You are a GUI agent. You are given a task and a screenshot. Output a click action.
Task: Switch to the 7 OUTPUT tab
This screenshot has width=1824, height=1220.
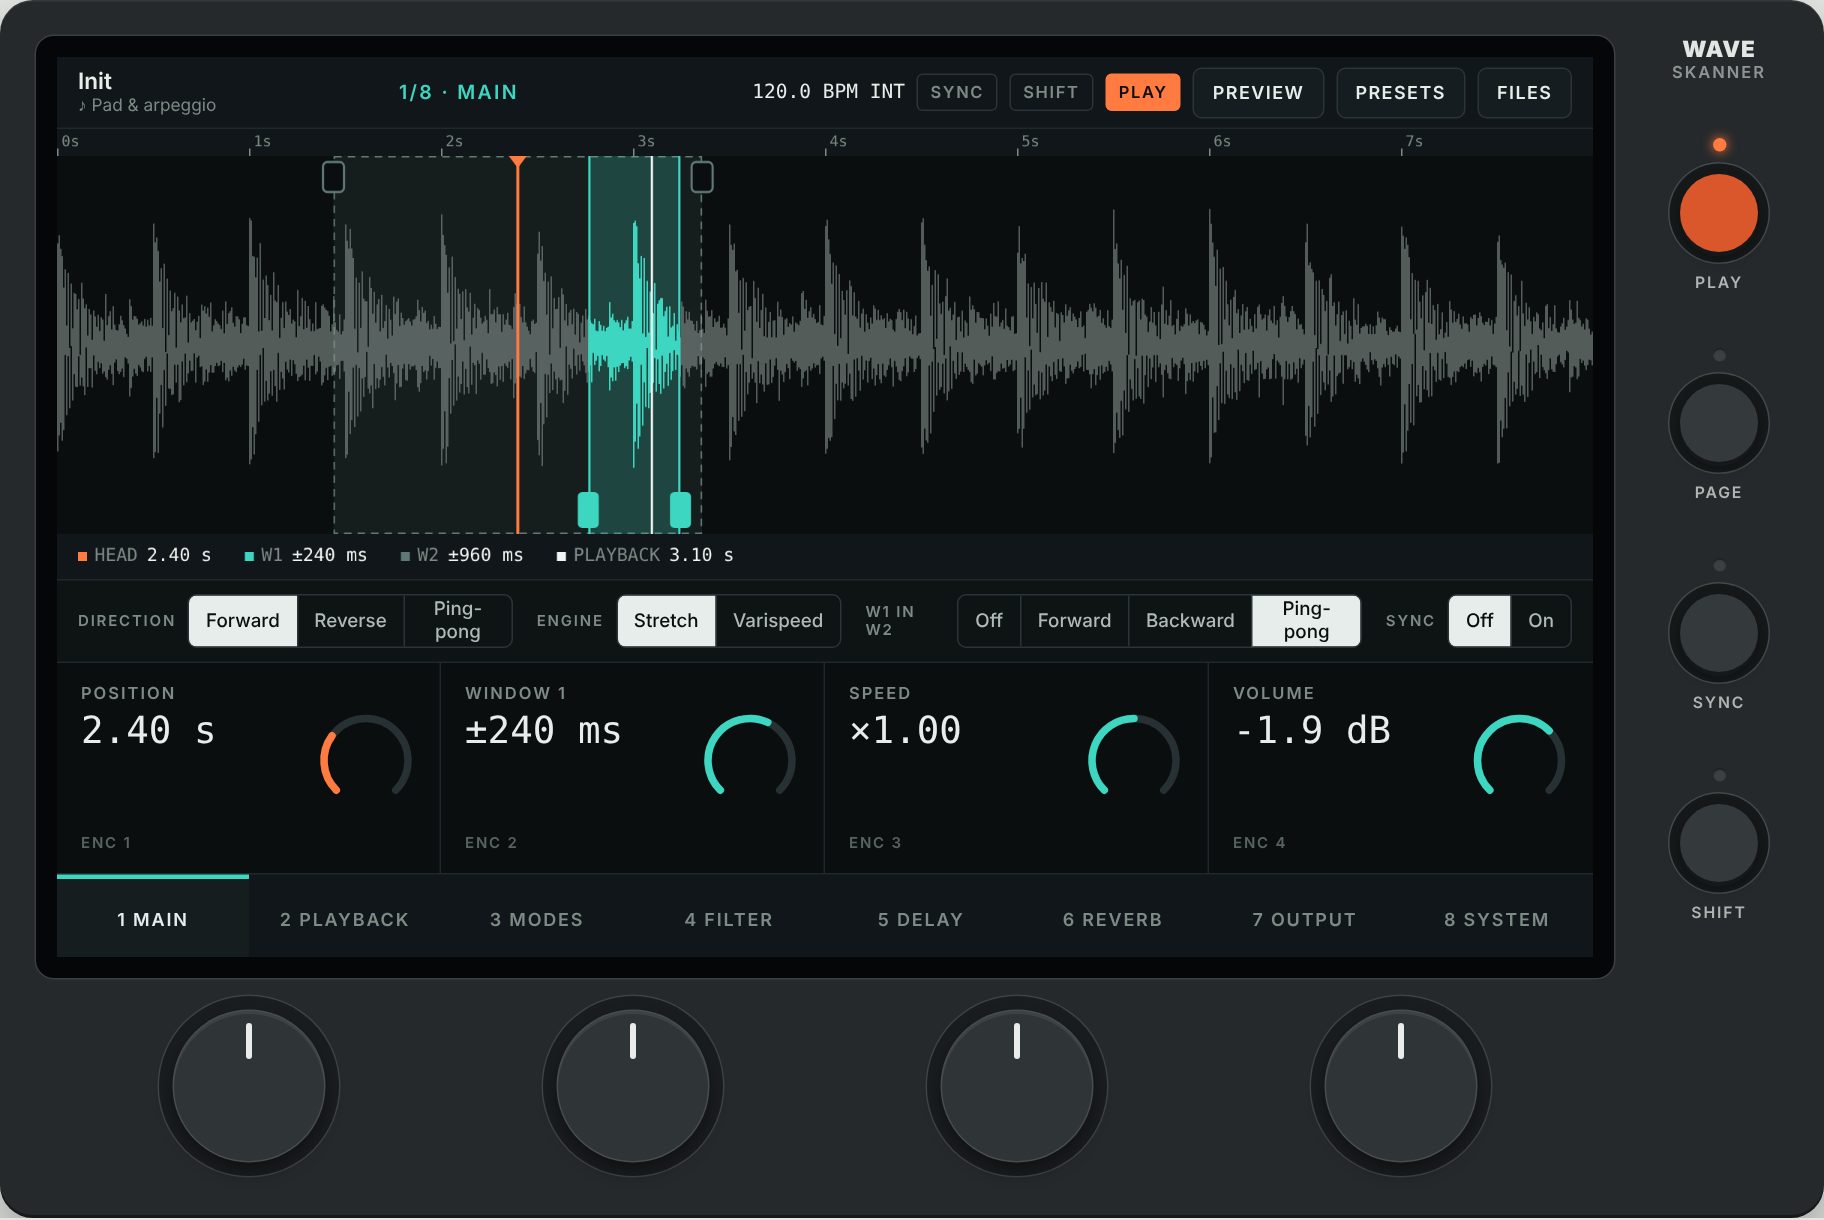1305,918
